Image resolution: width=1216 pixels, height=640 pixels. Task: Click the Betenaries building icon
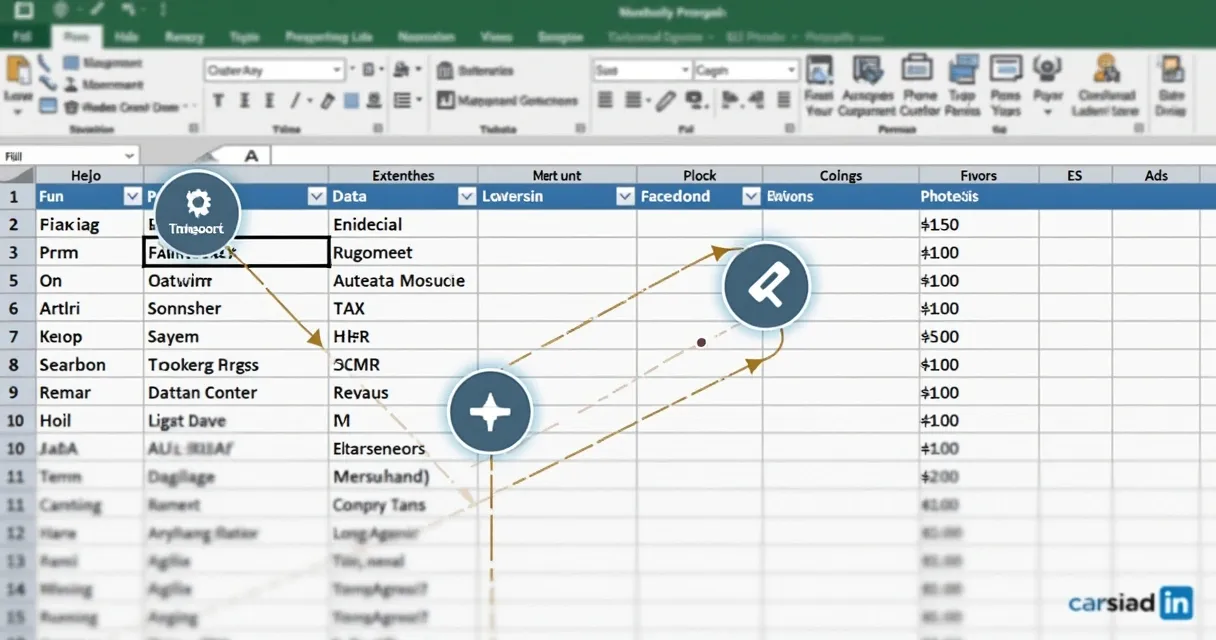(x=444, y=71)
